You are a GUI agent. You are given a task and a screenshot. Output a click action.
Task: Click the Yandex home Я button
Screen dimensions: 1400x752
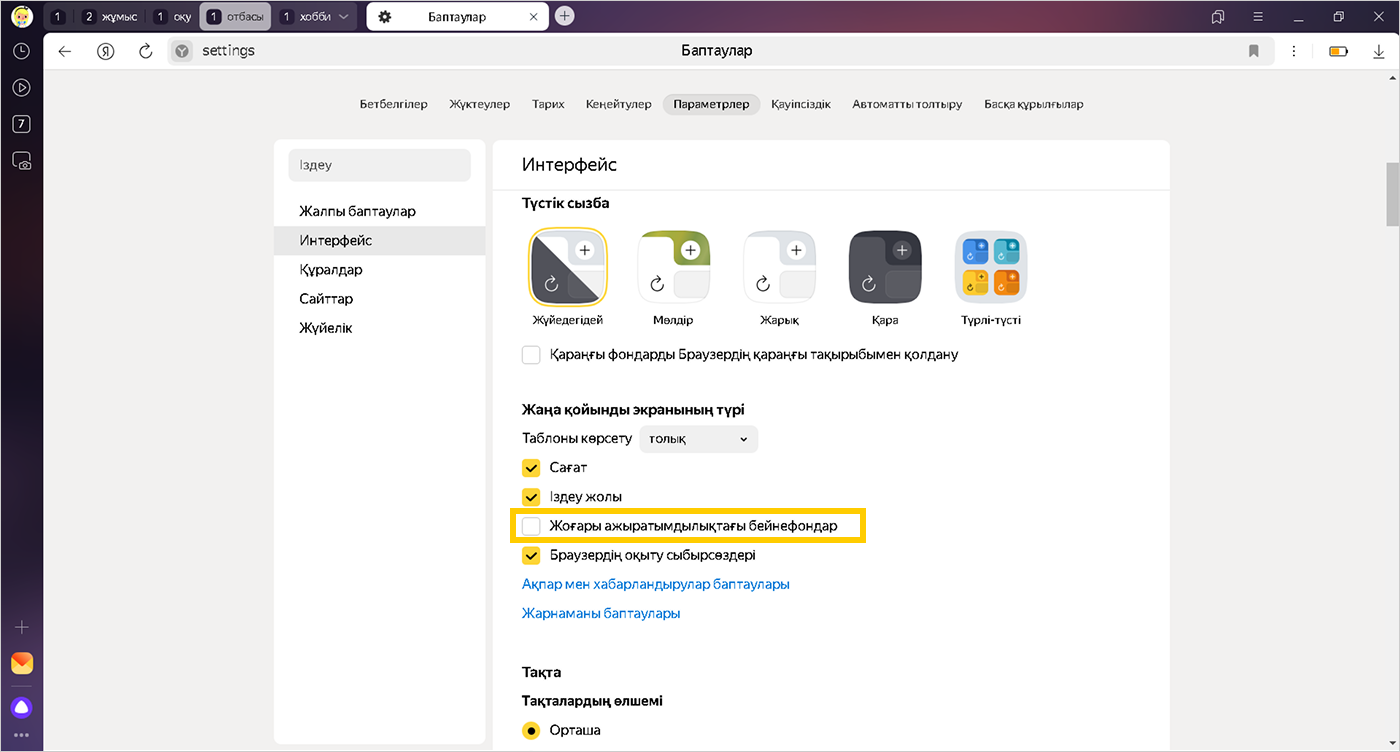105,51
